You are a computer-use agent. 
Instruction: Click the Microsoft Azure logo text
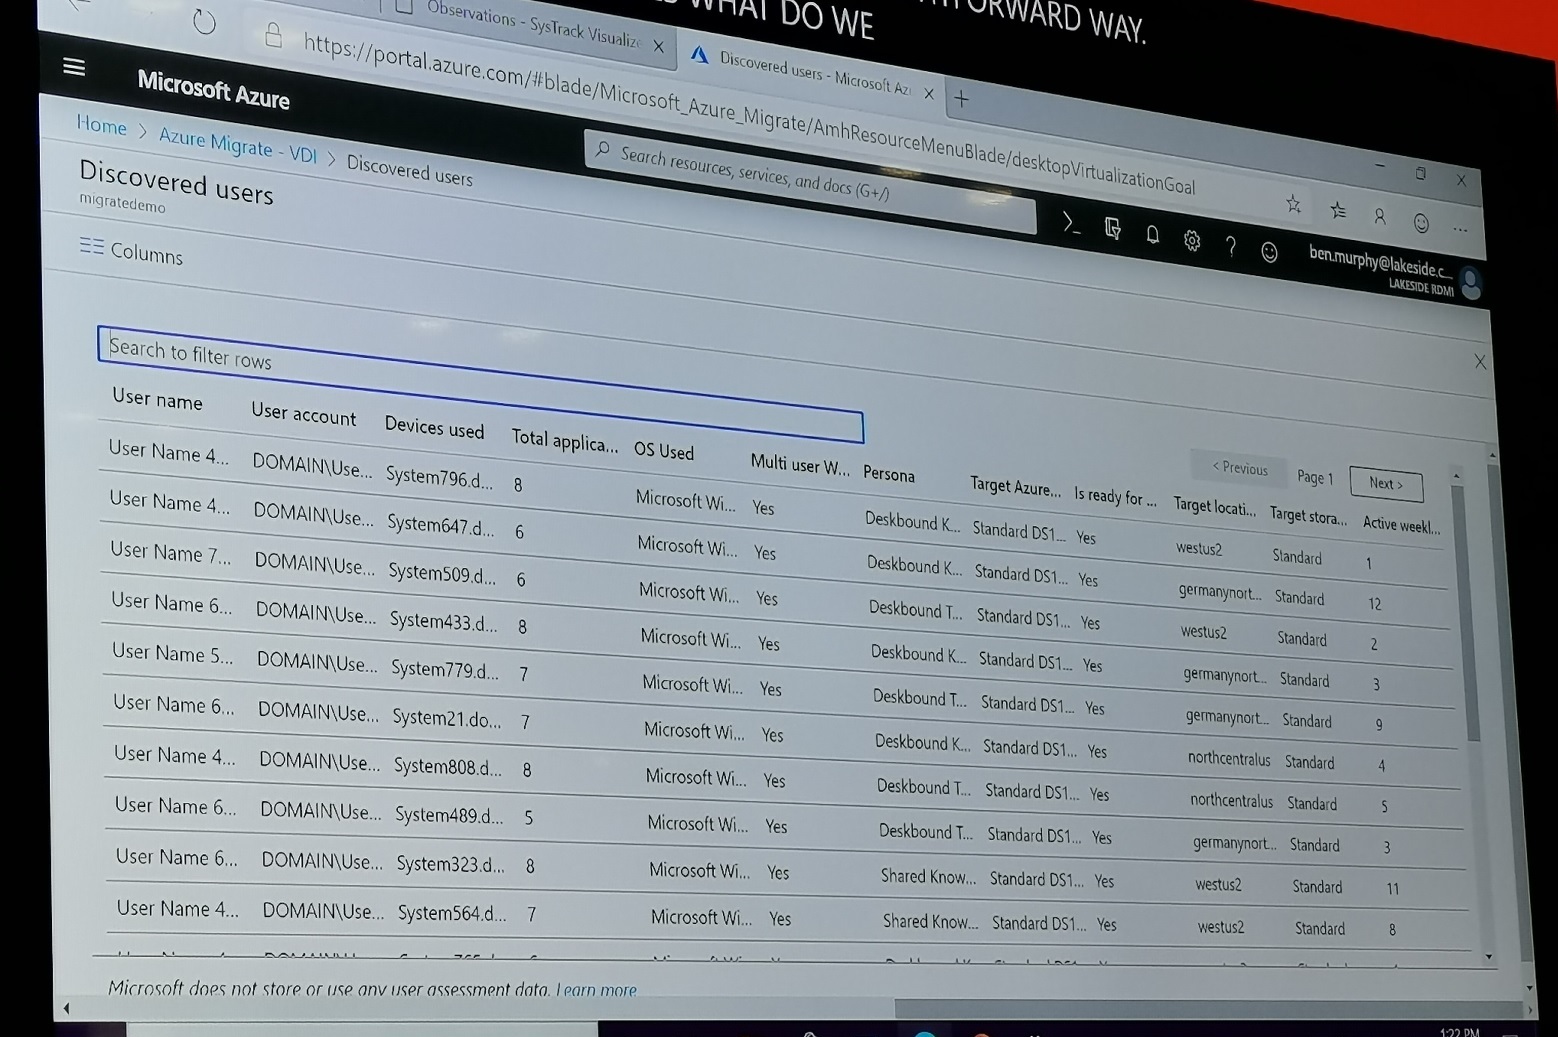tap(213, 89)
